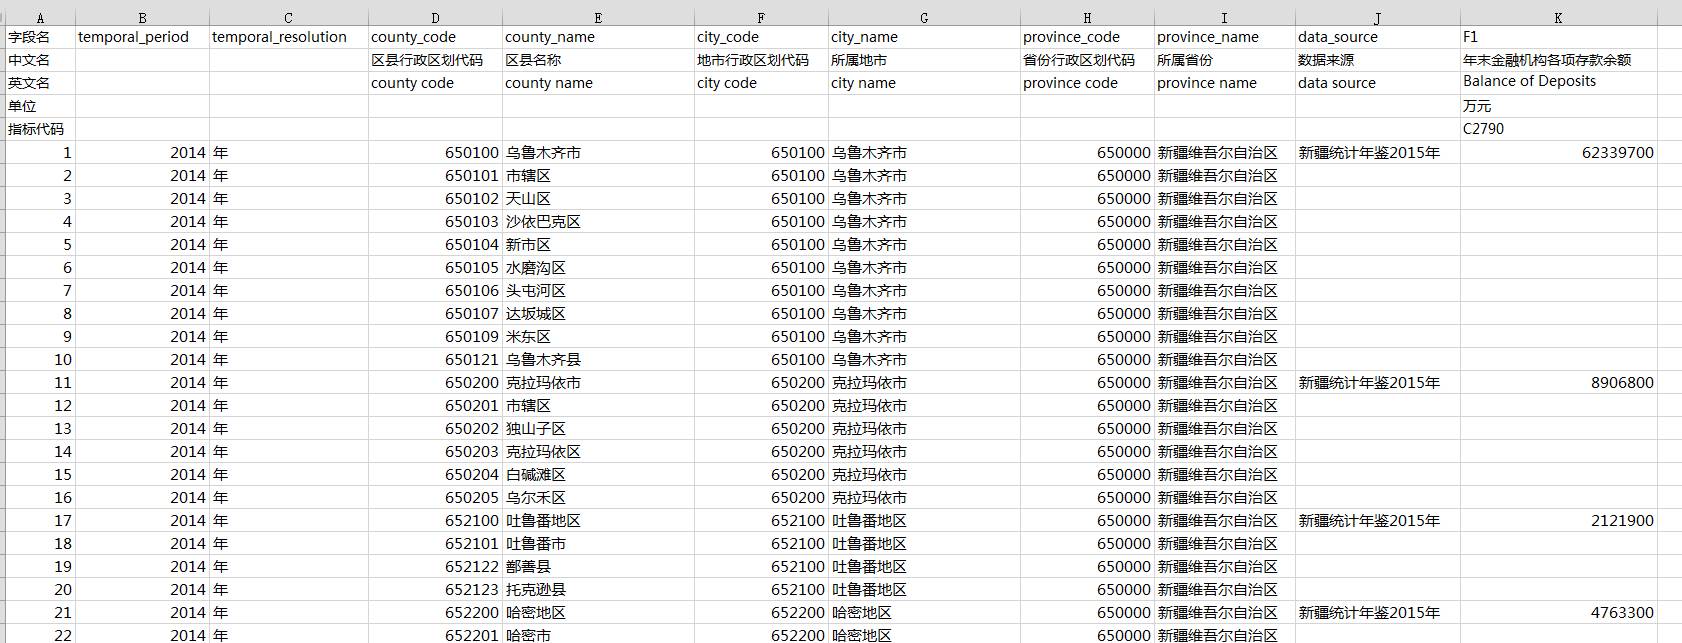The image size is (1682, 643).
Task: Click the Balance of Deposits cell
Action: (x=1558, y=82)
